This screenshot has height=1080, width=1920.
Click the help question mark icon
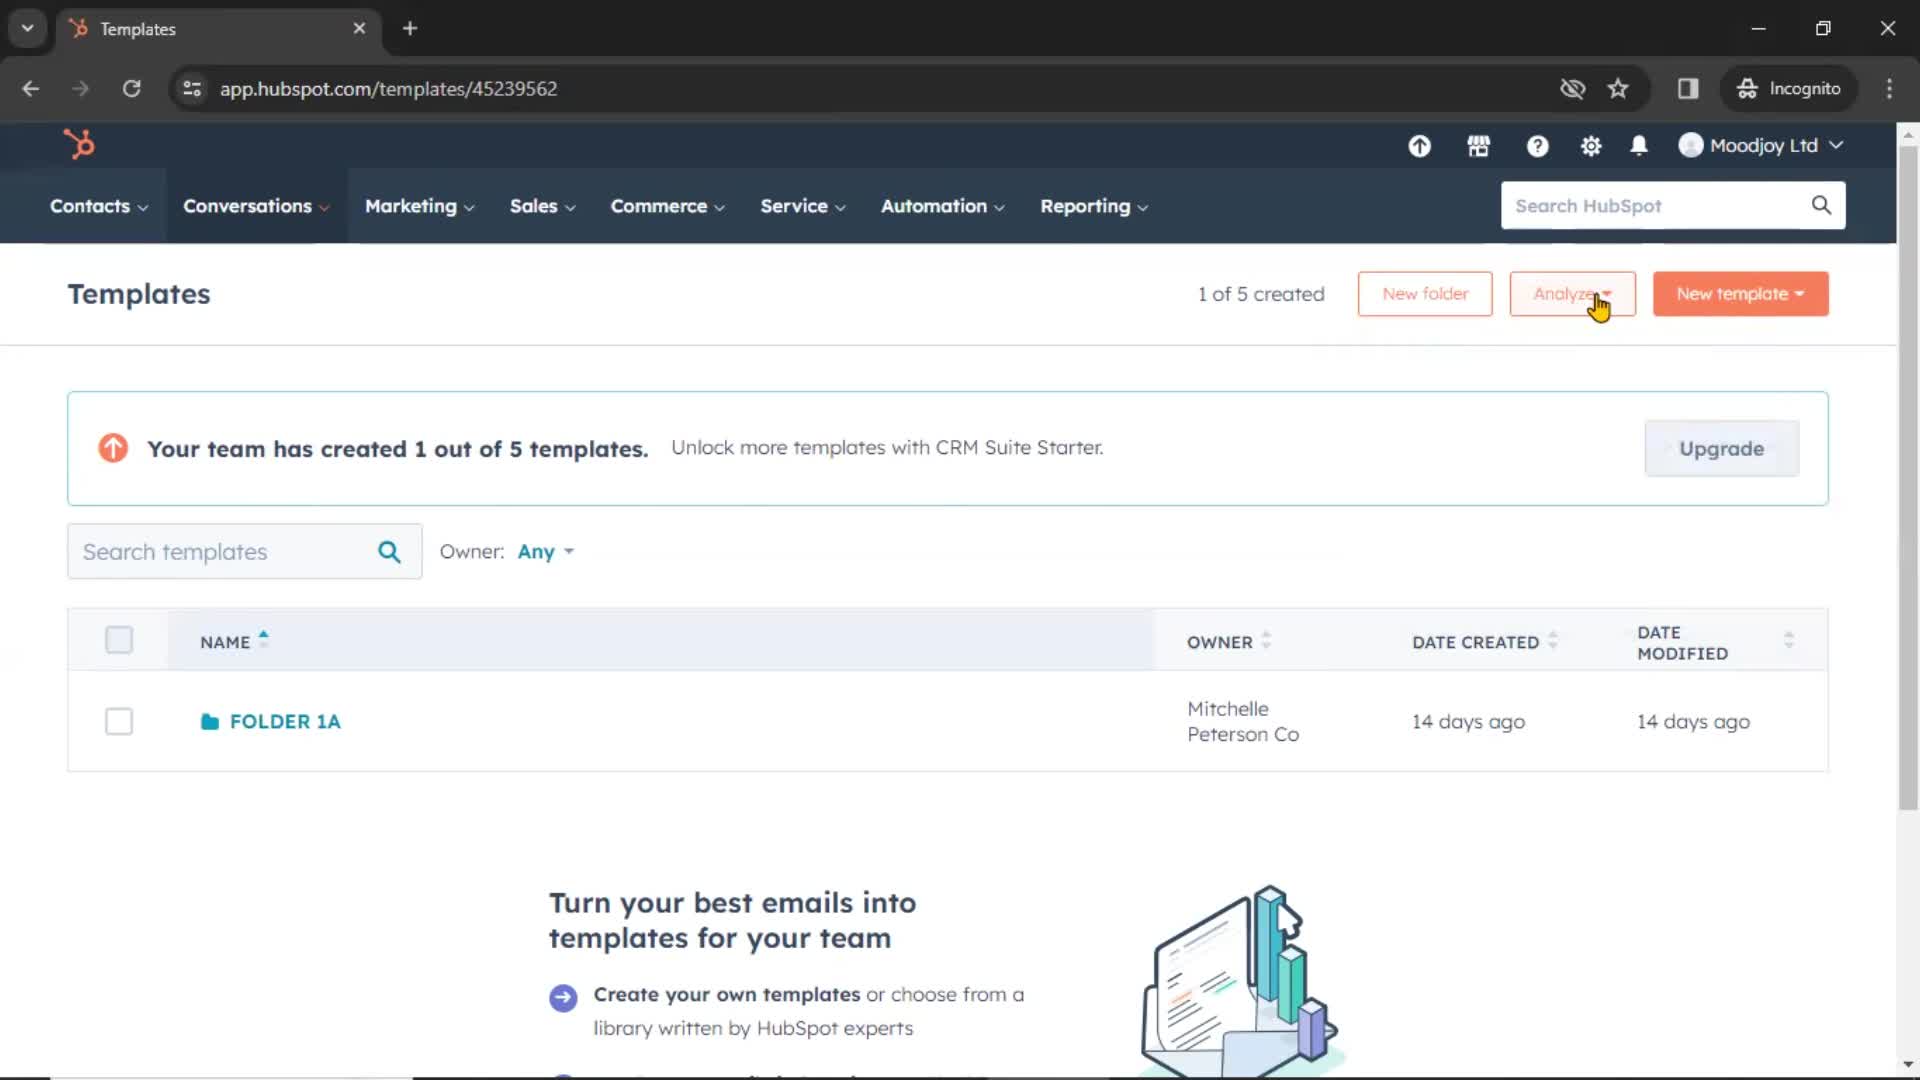1538,145
